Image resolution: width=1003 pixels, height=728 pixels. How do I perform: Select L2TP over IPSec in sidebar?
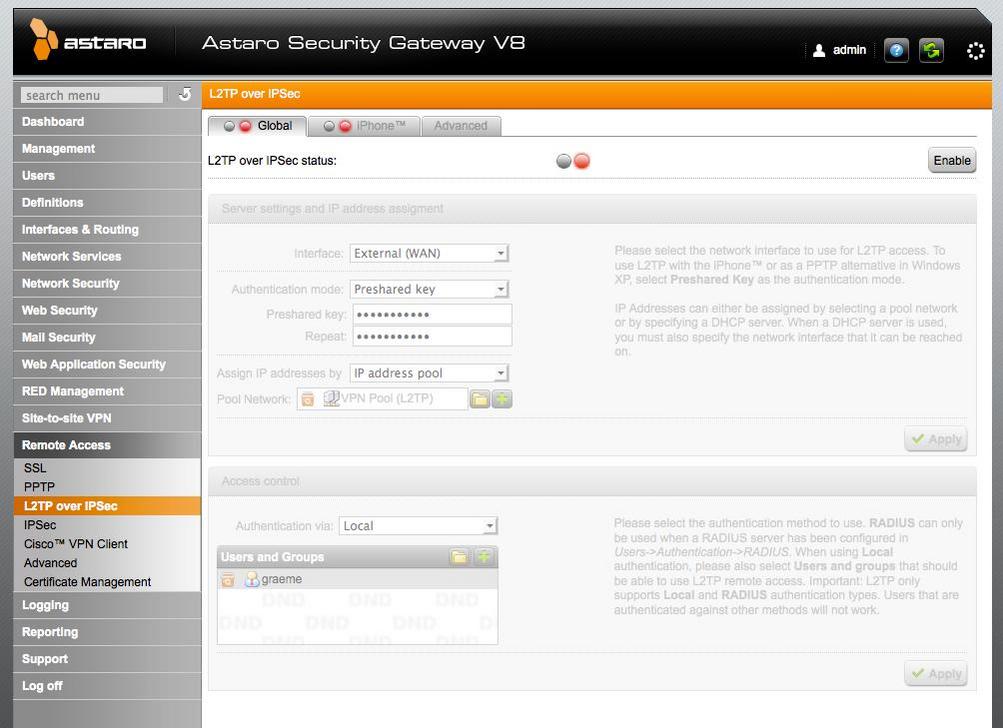(x=107, y=506)
